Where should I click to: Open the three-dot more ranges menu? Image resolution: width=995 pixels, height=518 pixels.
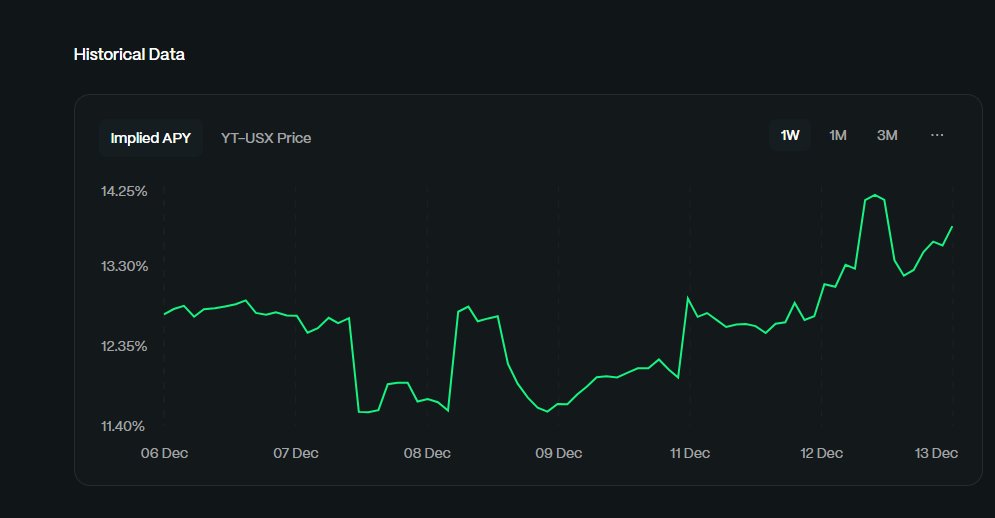937,135
